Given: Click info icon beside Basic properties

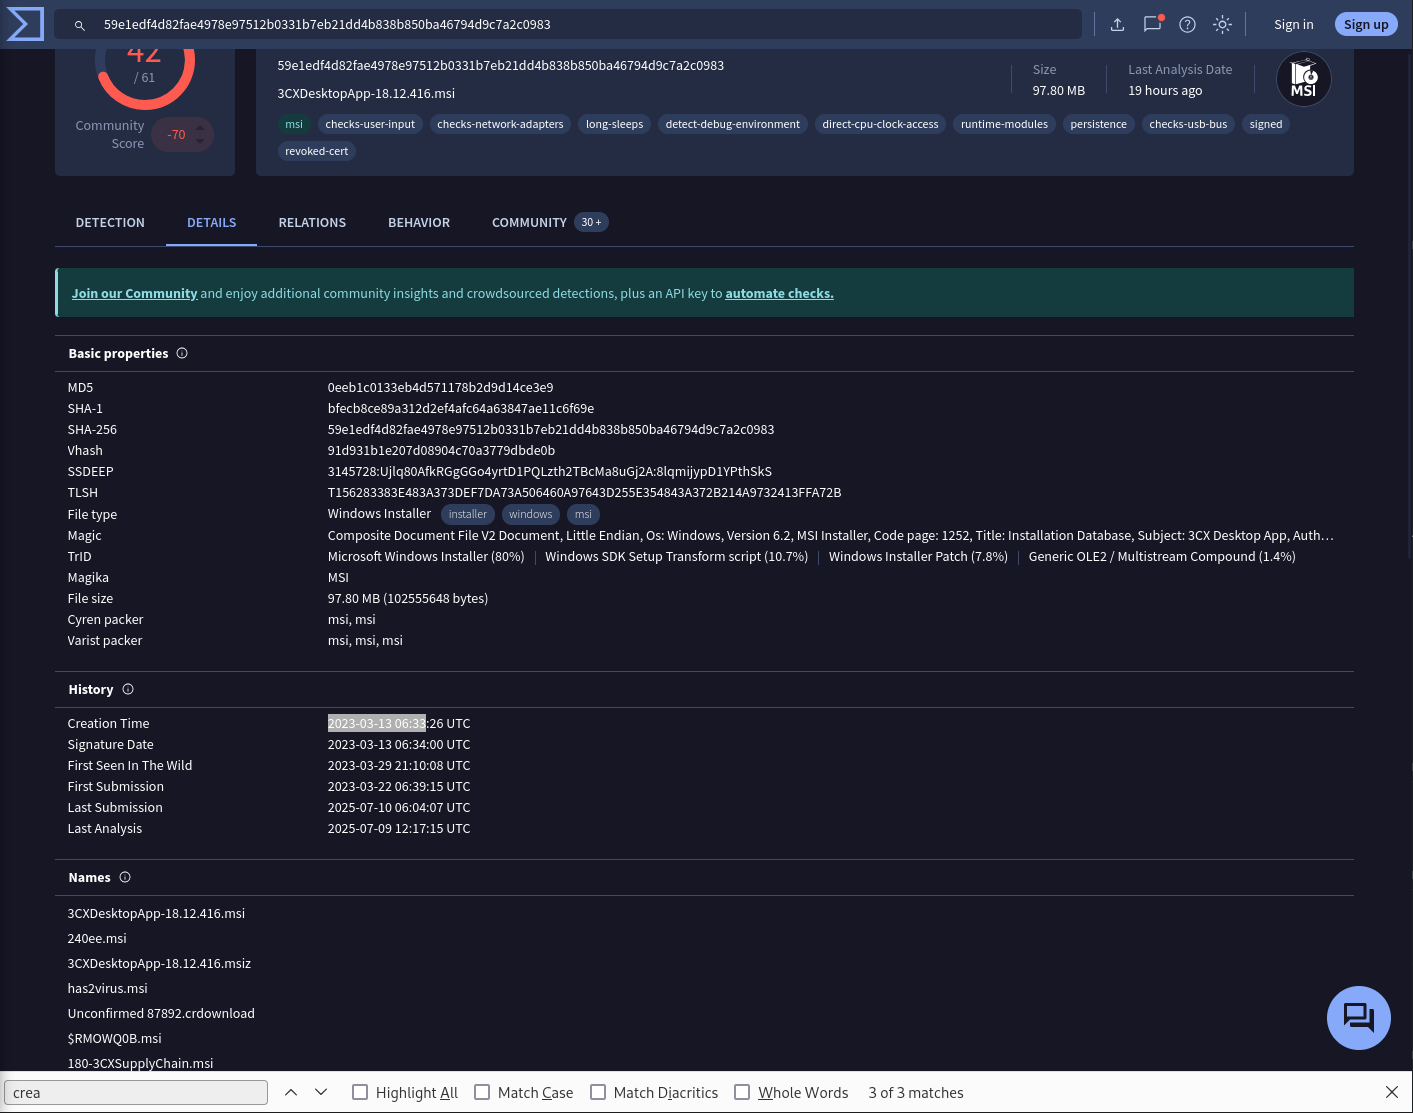Looking at the screenshot, I should [182, 353].
